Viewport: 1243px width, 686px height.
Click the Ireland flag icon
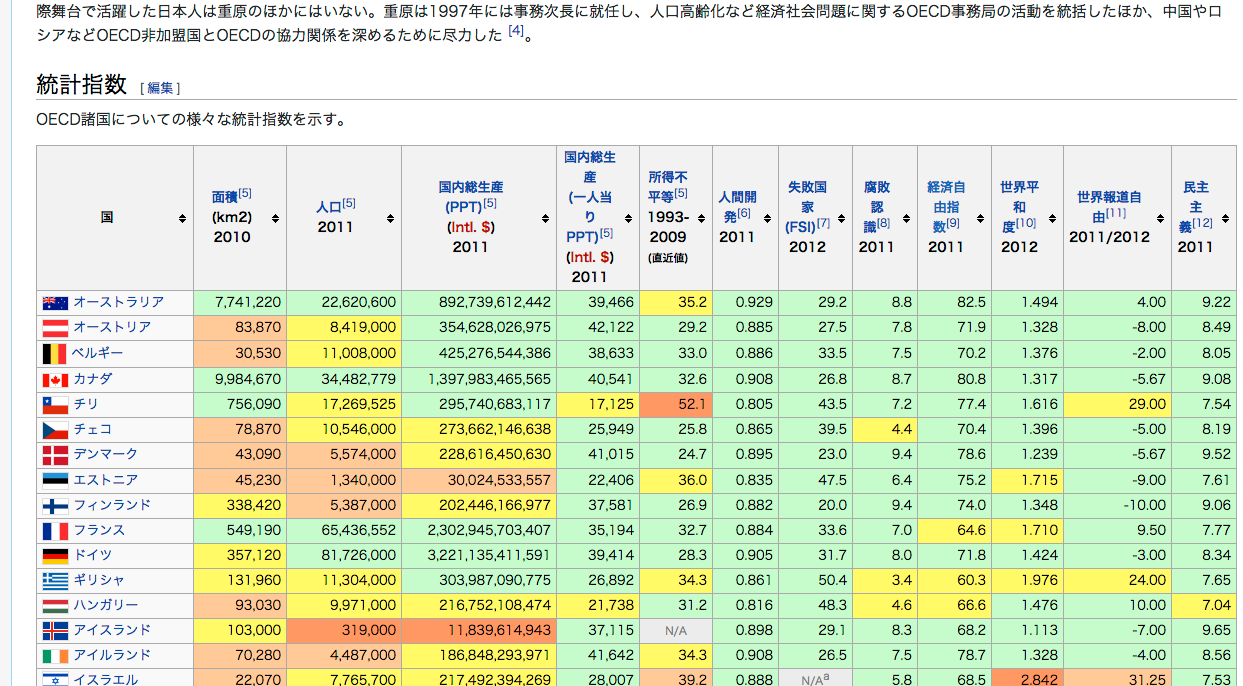[x=55, y=655]
